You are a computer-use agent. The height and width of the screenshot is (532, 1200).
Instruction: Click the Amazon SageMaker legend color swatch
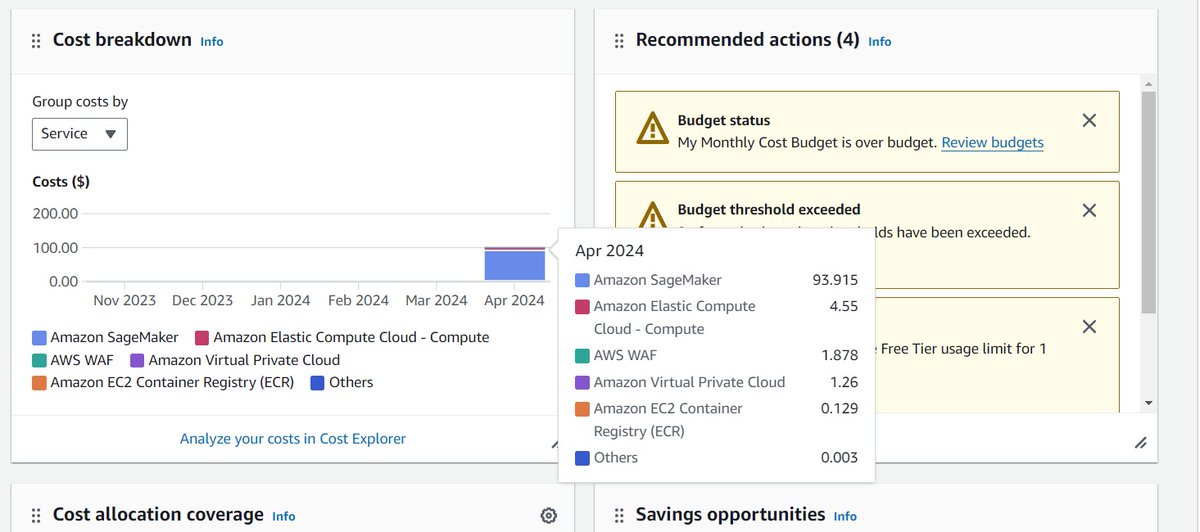[x=39, y=338]
